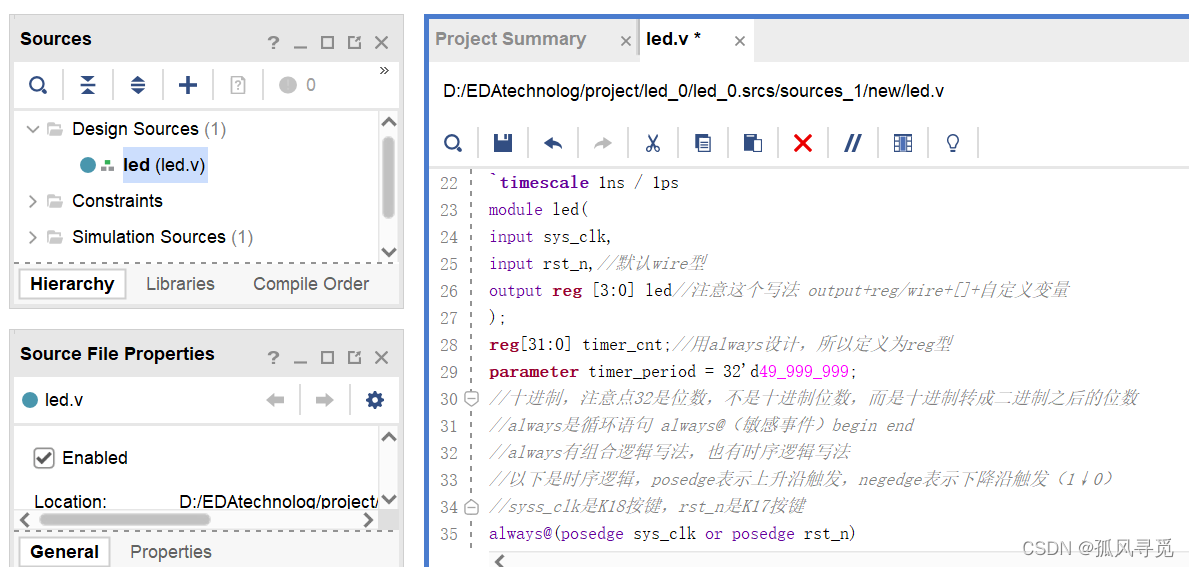Close the Project Summary tab

626,42
